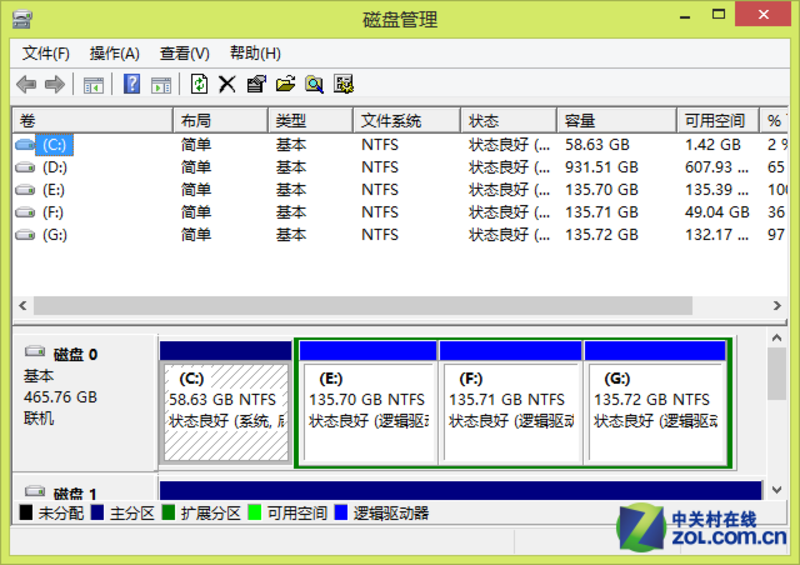Select the (C:) 58.63 GB partition block
The image size is (800, 565).
226,402
